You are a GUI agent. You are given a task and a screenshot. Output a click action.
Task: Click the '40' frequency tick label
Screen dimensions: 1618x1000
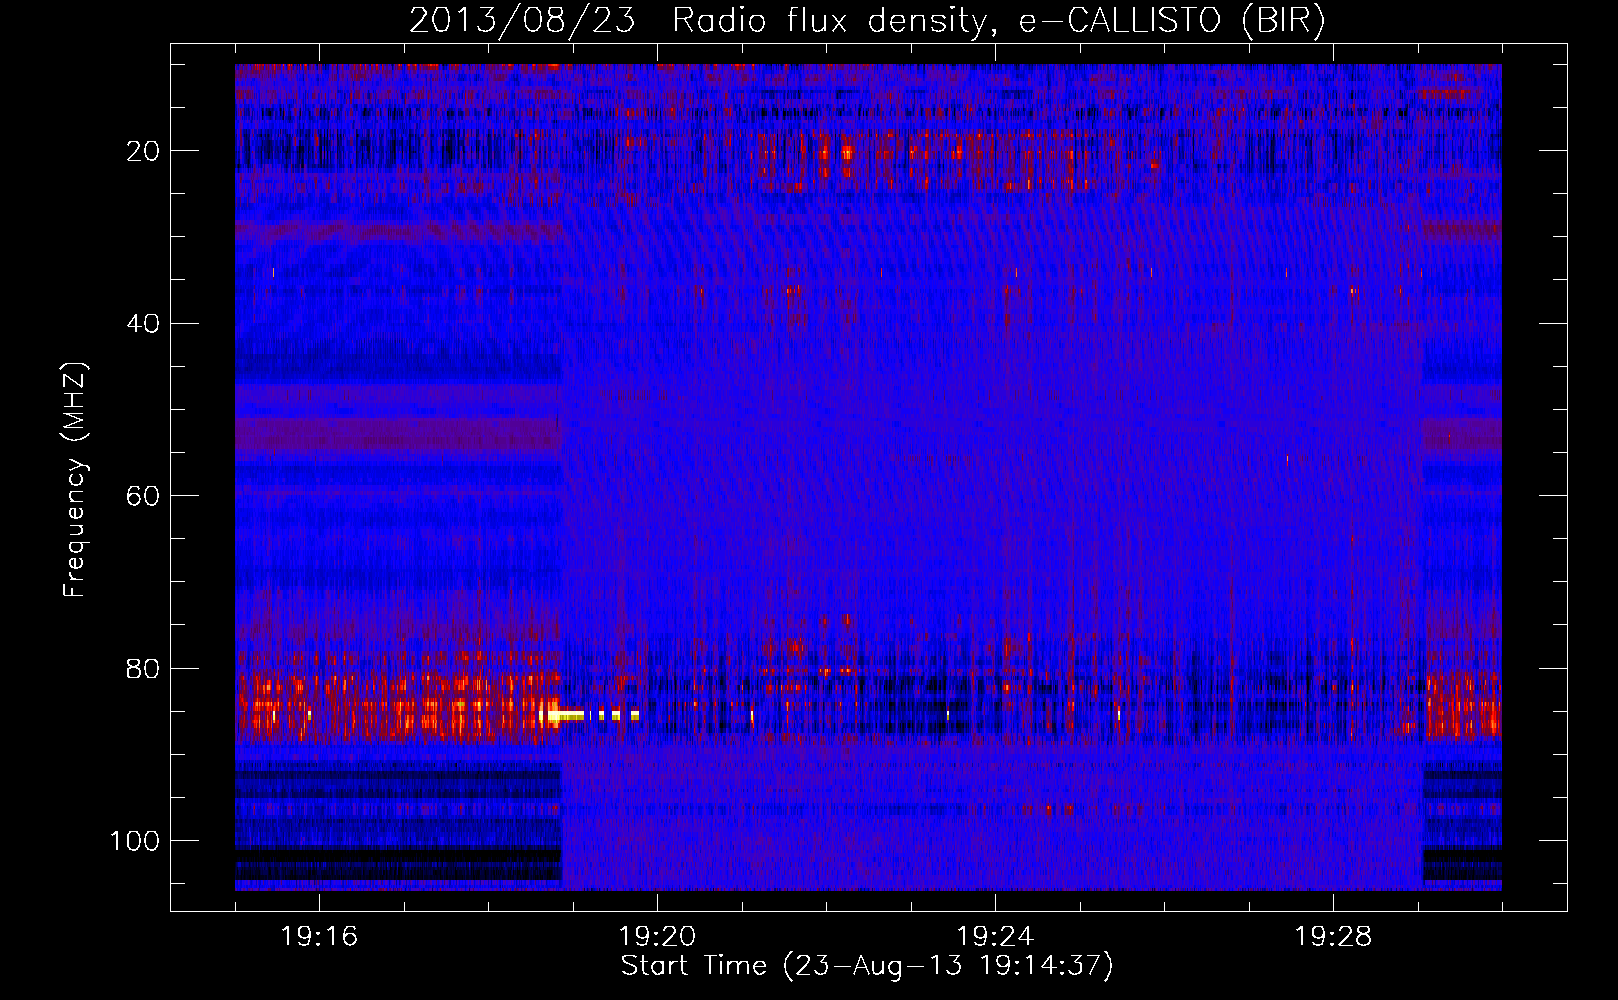143,324
